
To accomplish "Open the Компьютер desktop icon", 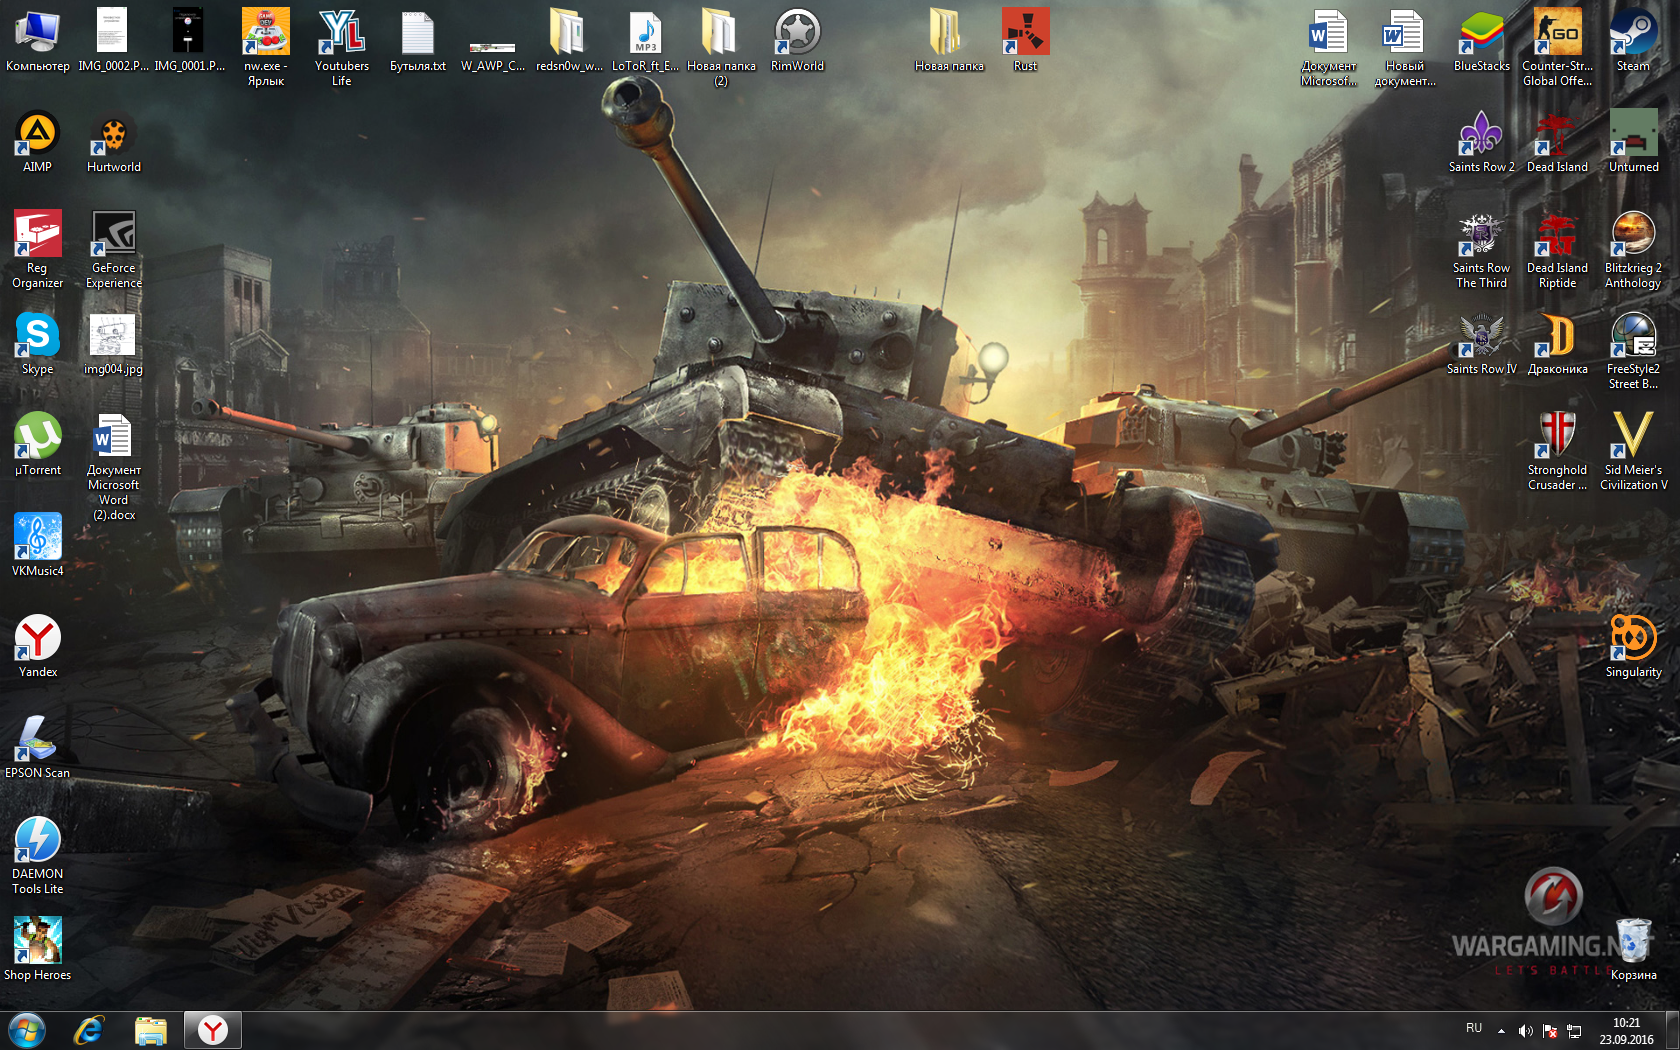I will point(38,40).
